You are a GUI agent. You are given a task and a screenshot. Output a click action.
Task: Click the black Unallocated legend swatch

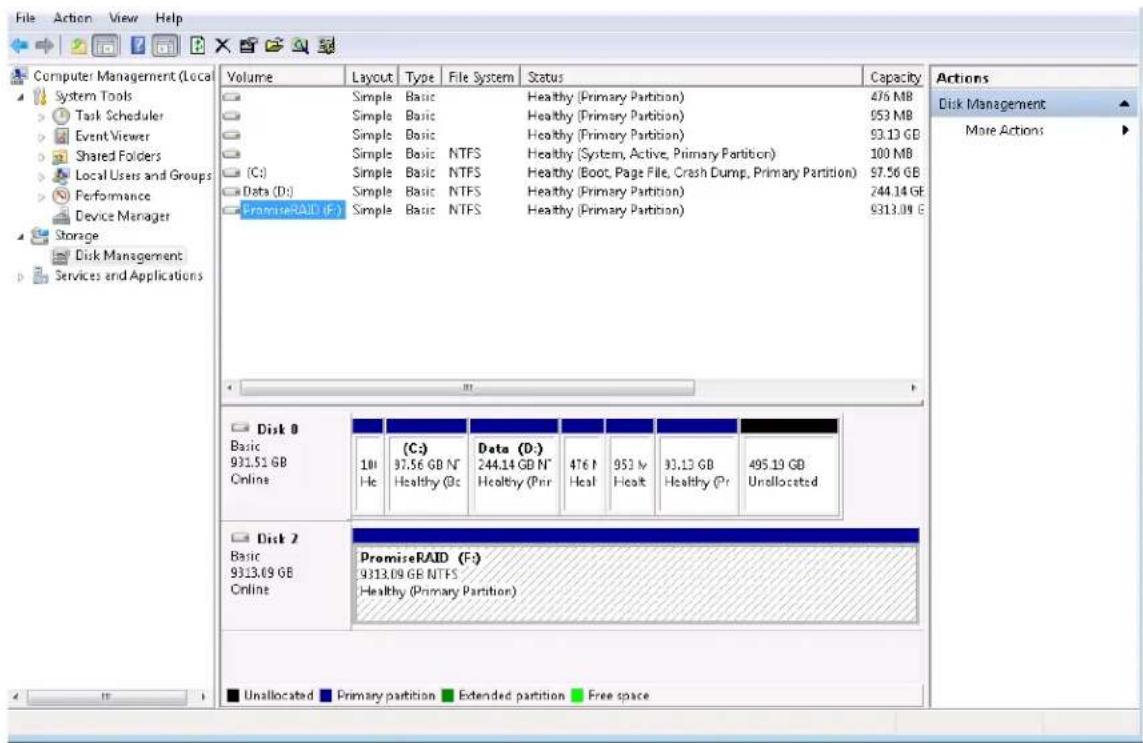click(x=233, y=695)
